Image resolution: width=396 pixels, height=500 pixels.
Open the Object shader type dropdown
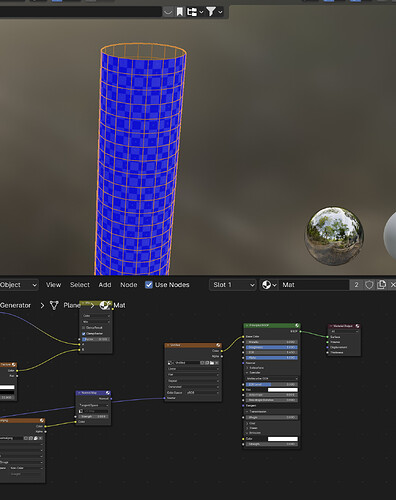pyautogui.click(x=18, y=285)
